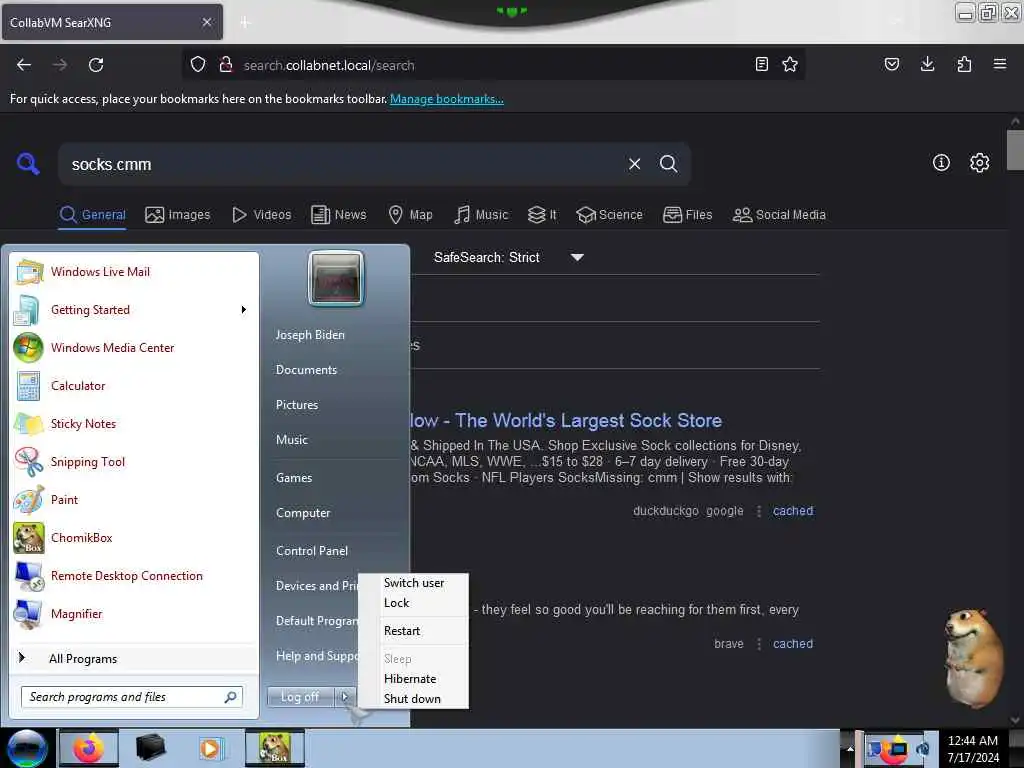Open the extensions puzzle icon

(964, 64)
